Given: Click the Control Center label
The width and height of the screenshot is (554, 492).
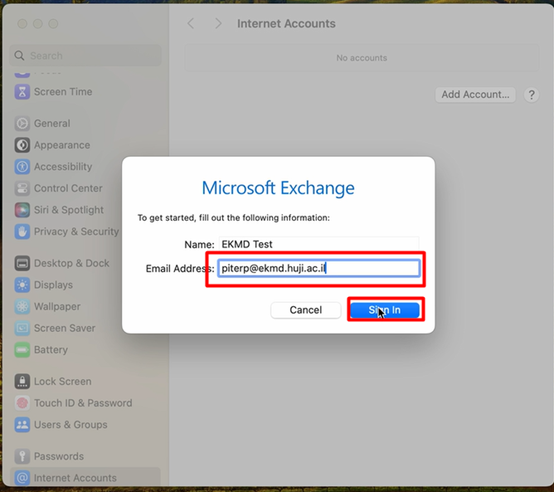Looking at the screenshot, I should pyautogui.click(x=68, y=188).
